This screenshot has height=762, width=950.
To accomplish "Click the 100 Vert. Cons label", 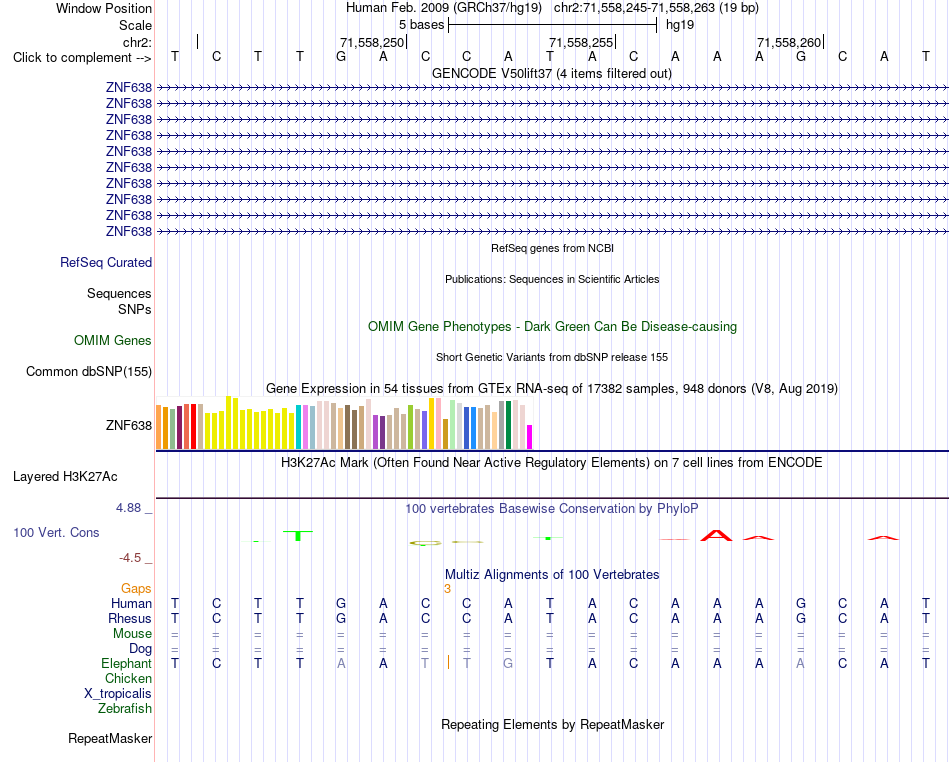I will coord(56,532).
